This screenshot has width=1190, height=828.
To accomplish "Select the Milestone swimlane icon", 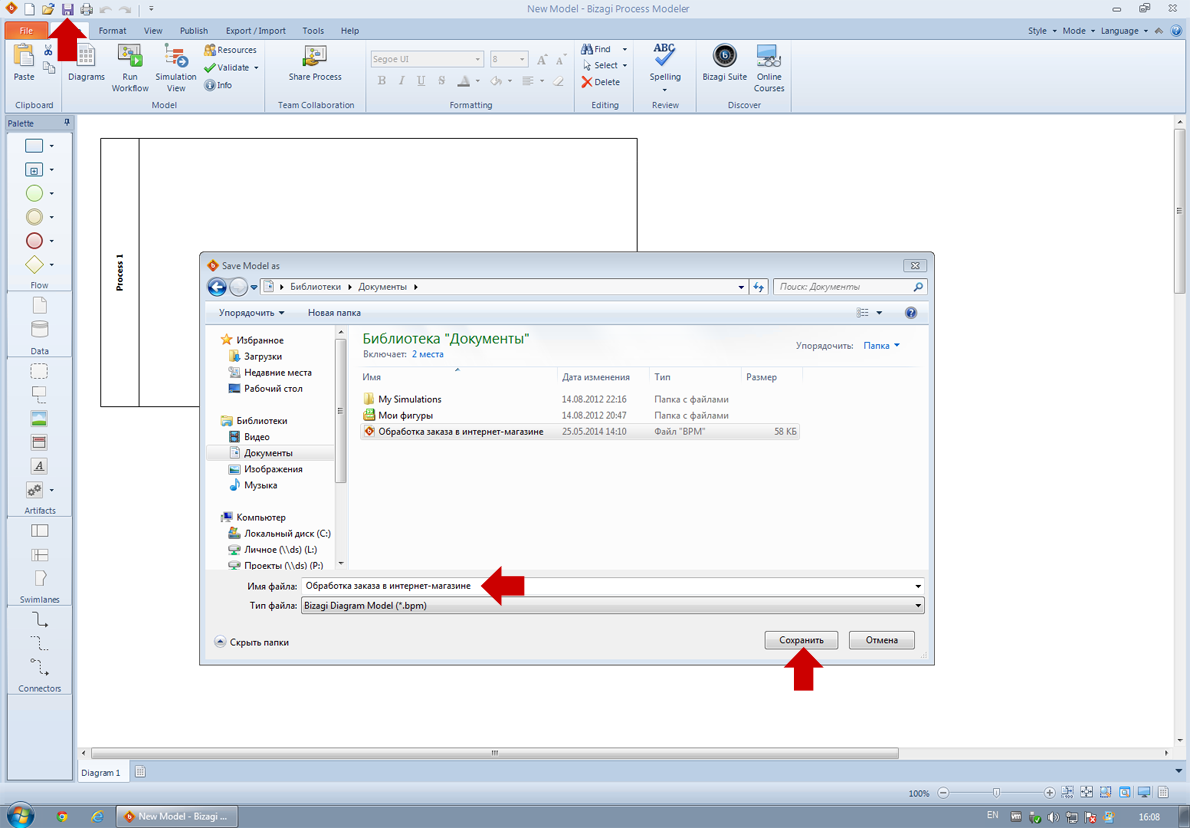I will tap(40, 578).
